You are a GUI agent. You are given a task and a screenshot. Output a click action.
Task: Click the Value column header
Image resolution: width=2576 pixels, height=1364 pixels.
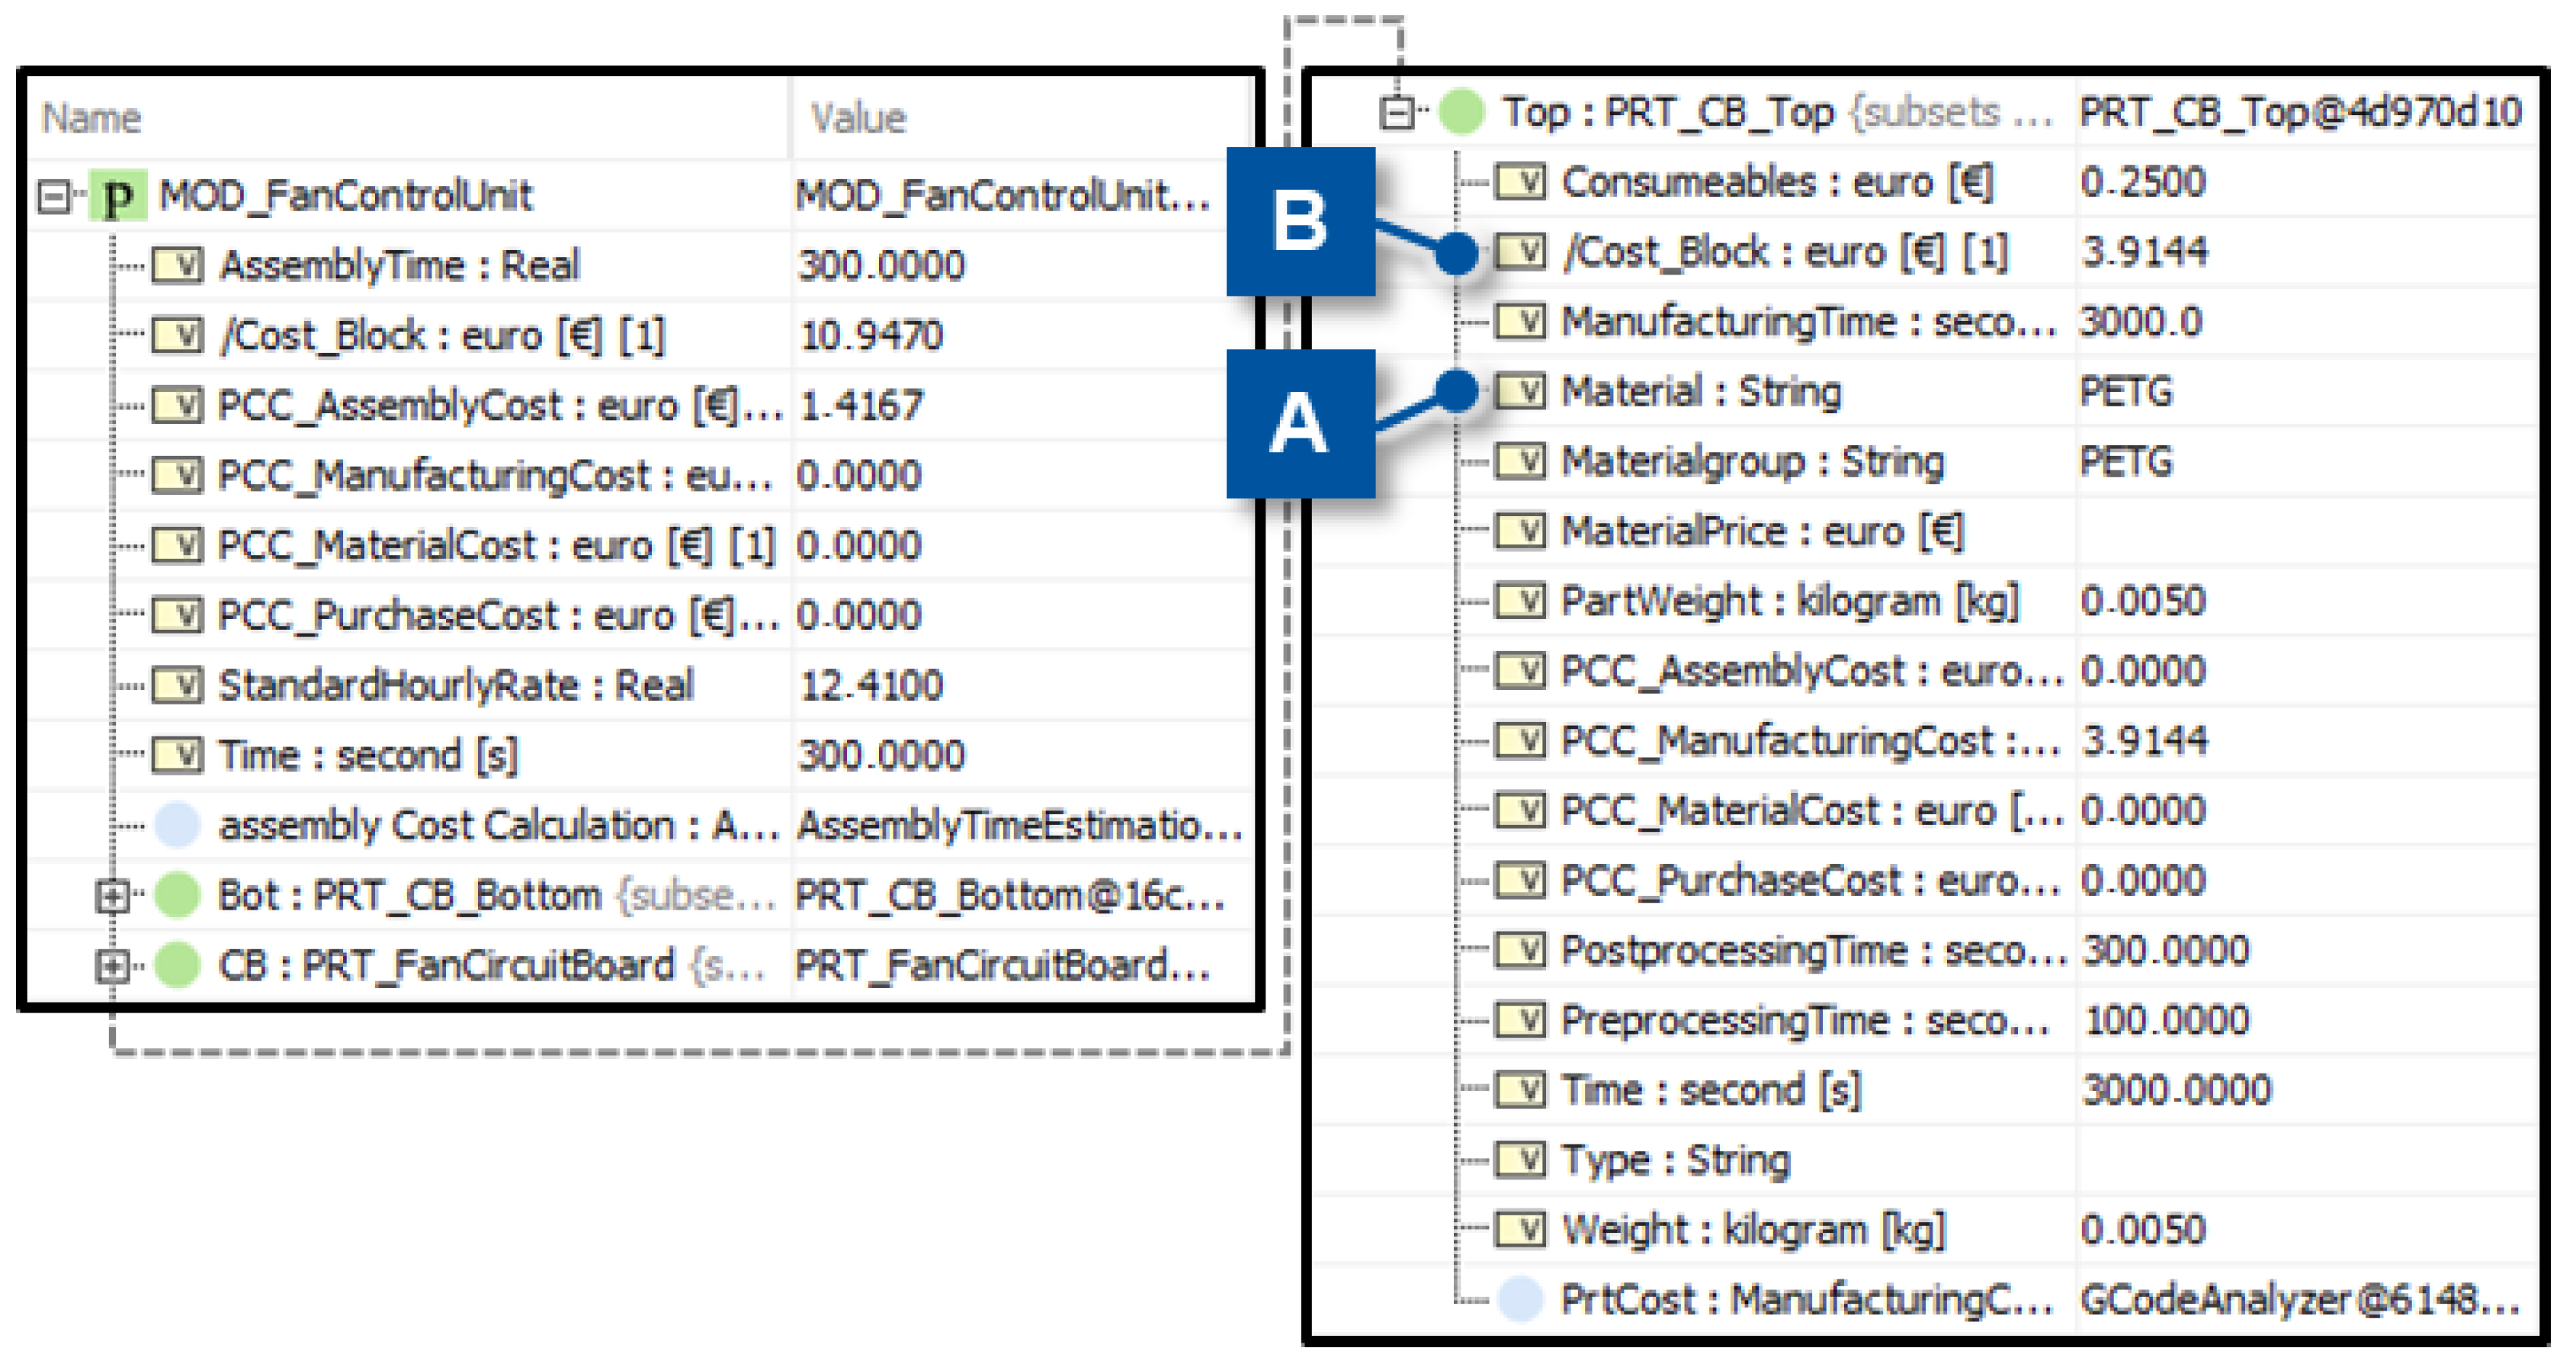pos(858,118)
